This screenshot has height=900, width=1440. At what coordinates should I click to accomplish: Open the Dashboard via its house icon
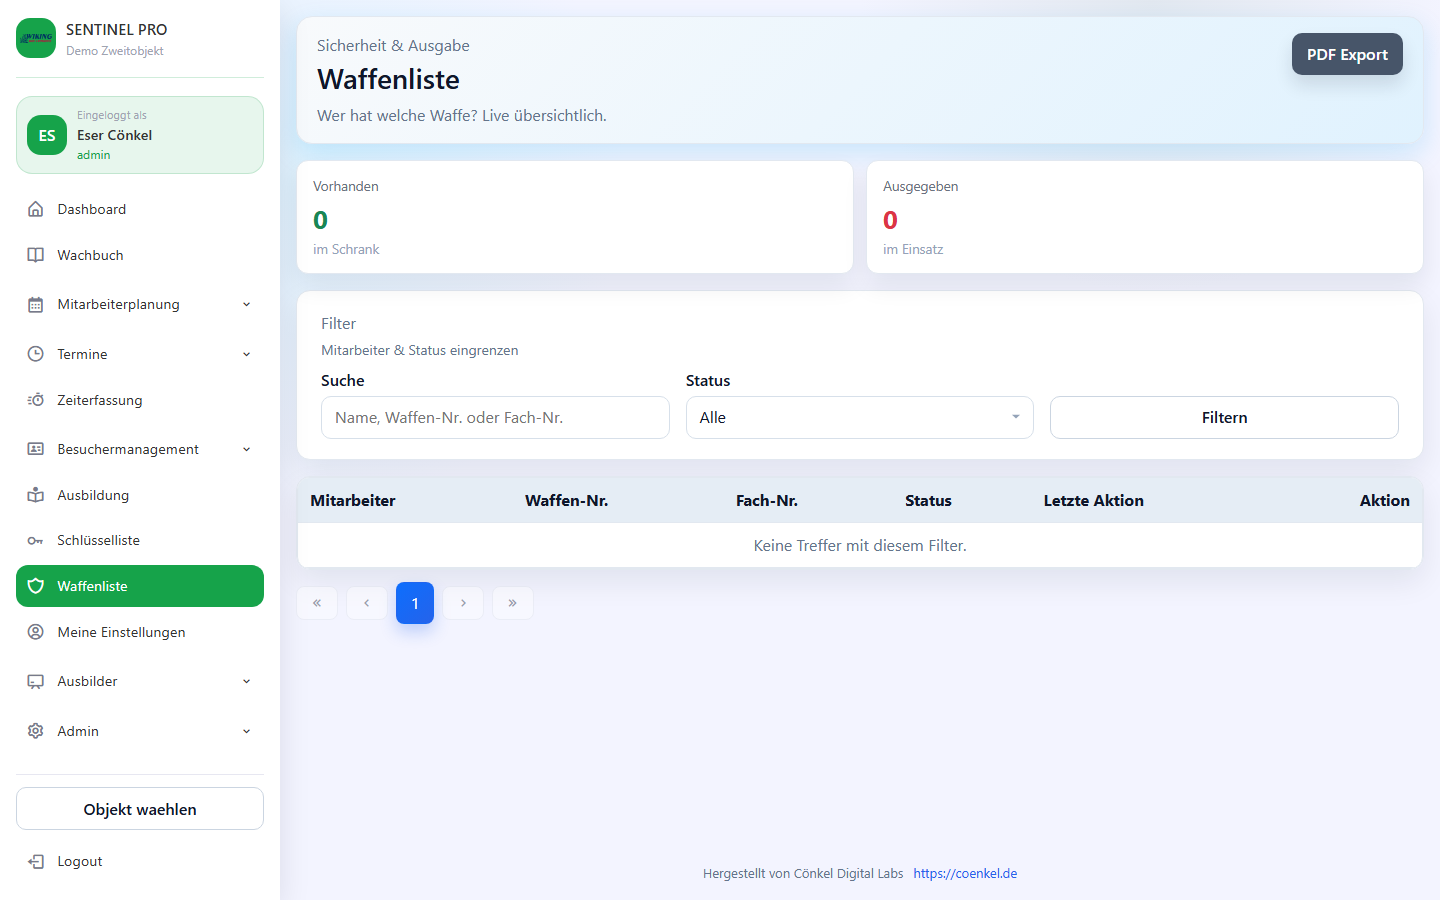point(35,209)
